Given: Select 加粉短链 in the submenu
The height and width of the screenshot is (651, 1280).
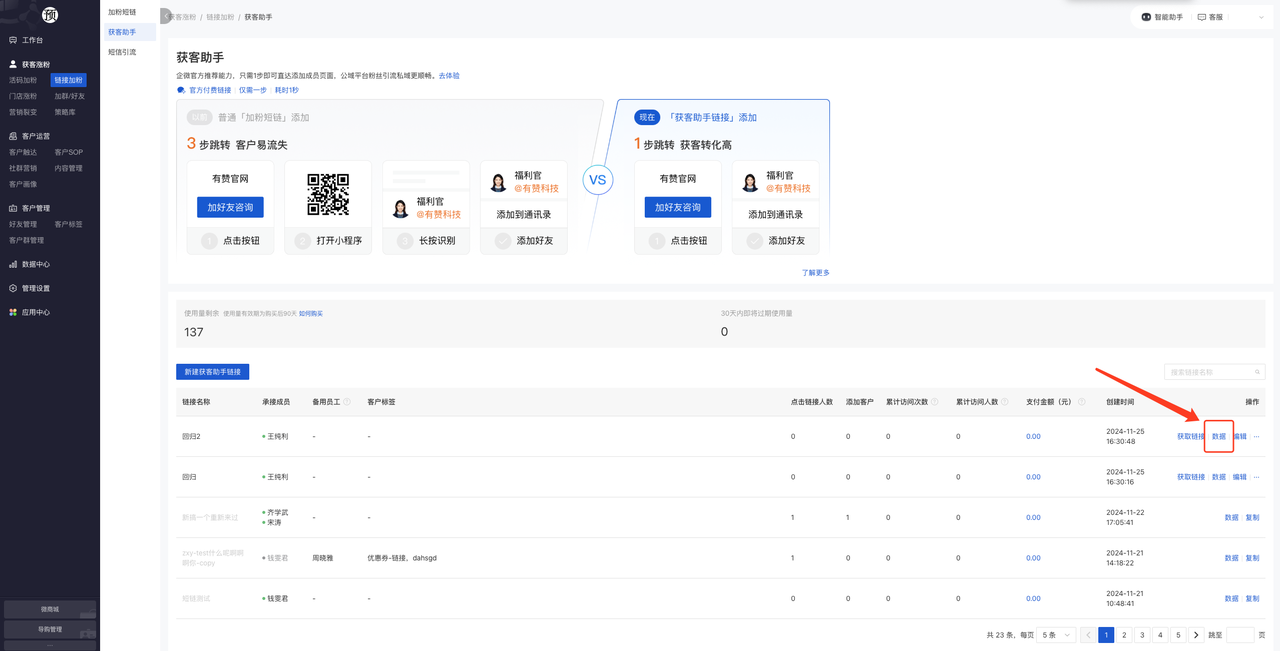Looking at the screenshot, I should [122, 12].
